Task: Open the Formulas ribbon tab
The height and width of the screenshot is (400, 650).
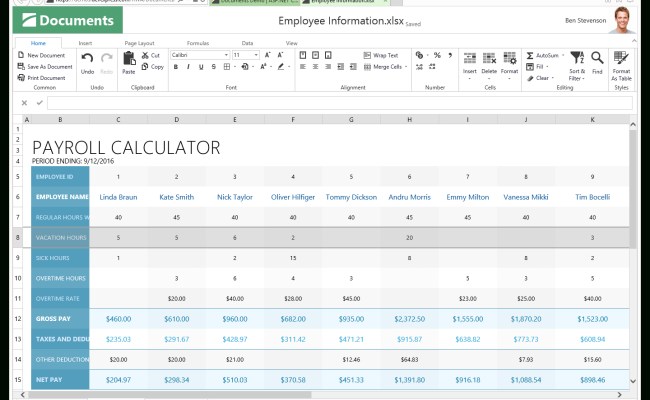Action: click(x=198, y=43)
